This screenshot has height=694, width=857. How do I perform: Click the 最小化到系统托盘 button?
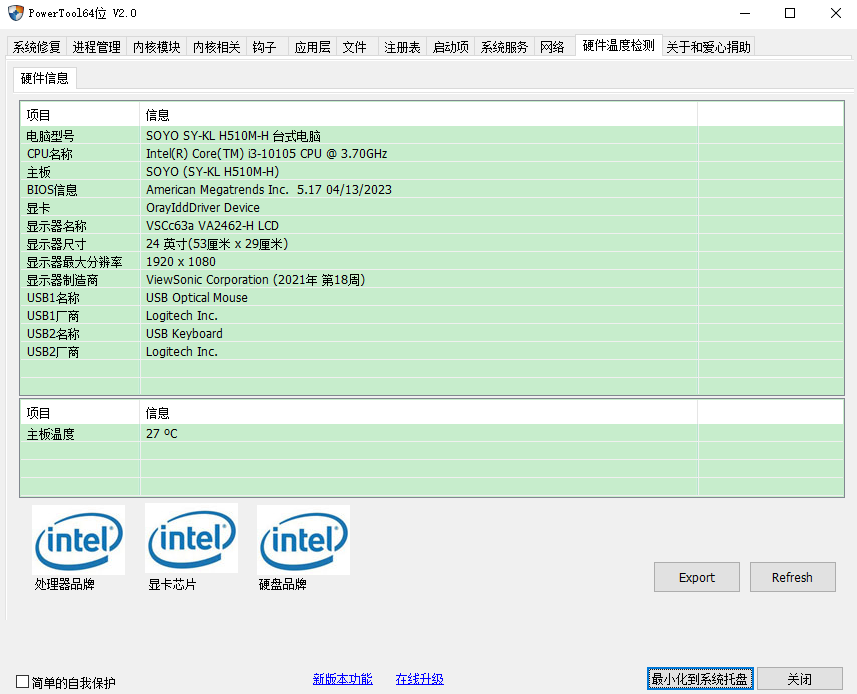[699, 679]
